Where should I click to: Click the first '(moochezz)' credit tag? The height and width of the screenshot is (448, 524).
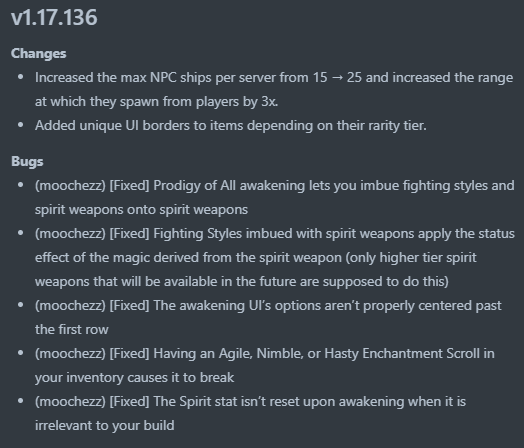coord(70,186)
